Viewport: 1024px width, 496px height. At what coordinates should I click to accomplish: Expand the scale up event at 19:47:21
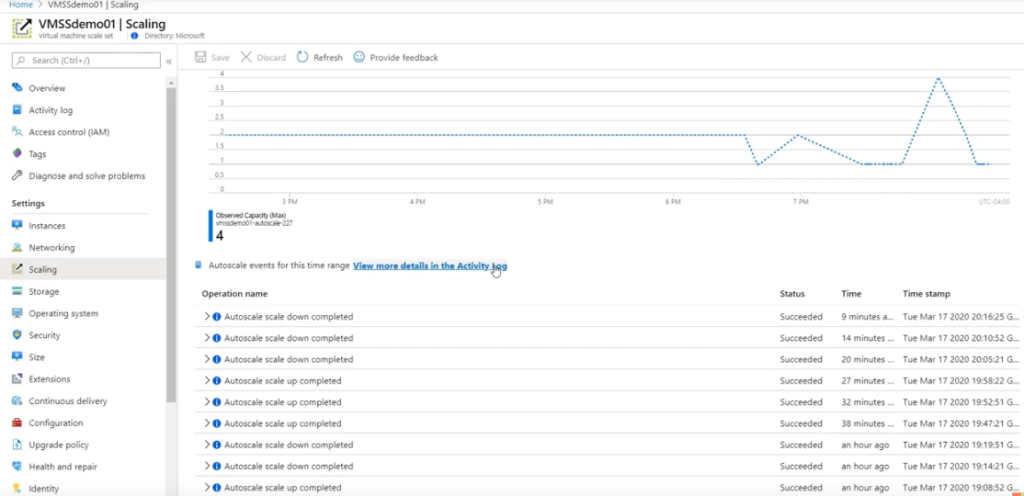[207, 423]
